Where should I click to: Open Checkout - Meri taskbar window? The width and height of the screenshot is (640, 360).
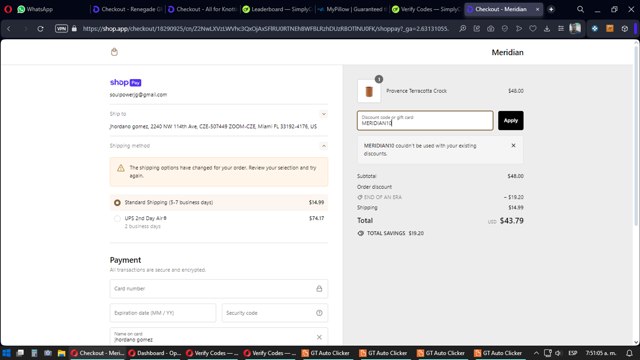[97, 353]
